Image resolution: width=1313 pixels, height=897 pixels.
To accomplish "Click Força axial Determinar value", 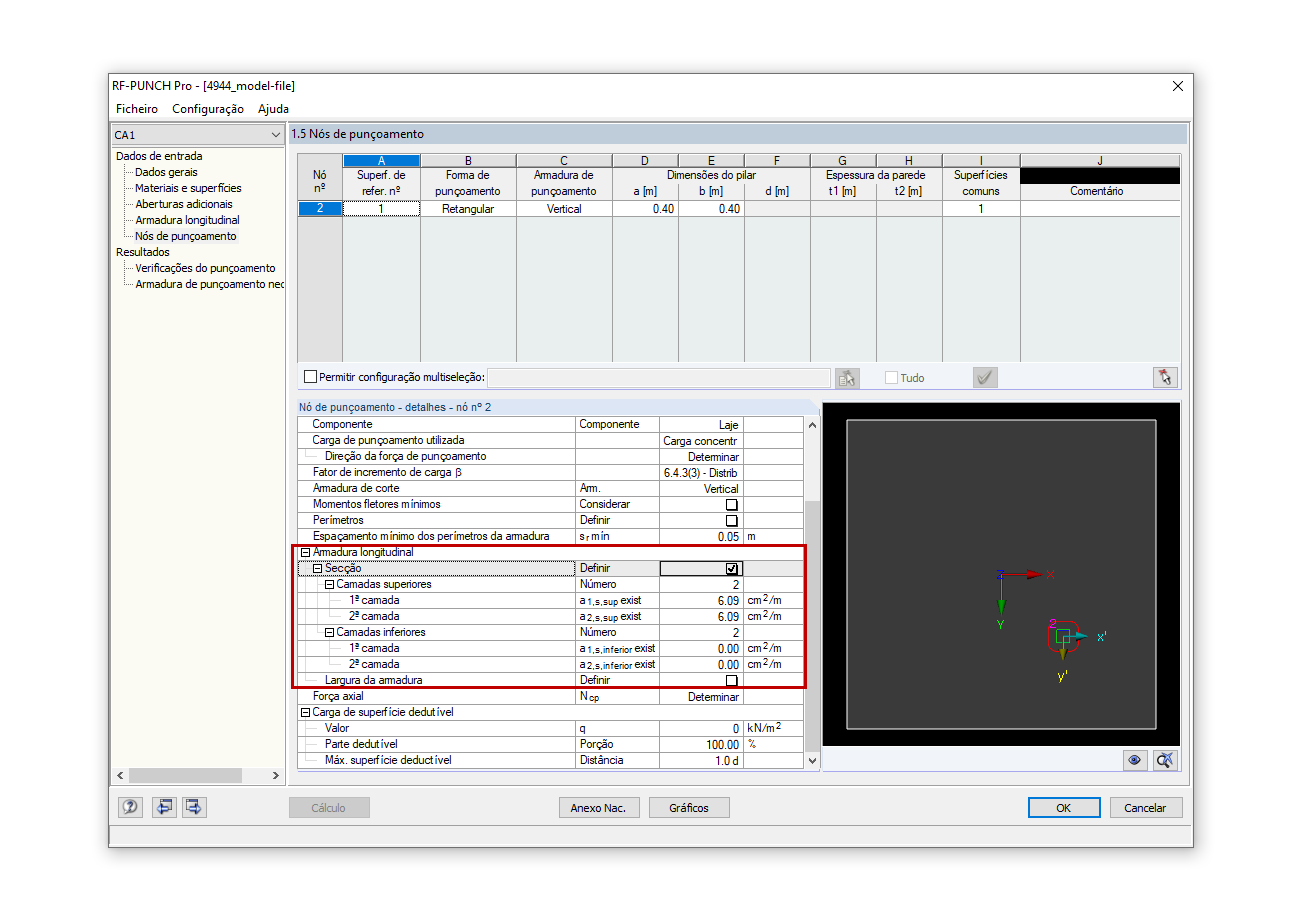I will (701, 697).
